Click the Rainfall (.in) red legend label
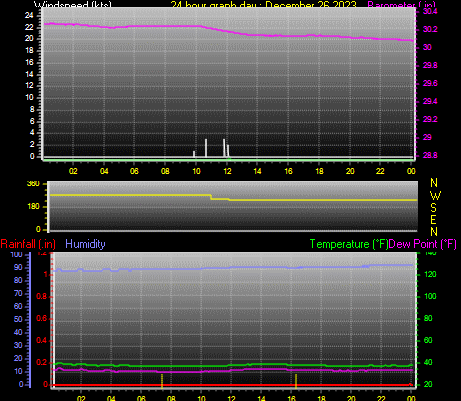Screen dimensions: 461x401 coord(28,244)
